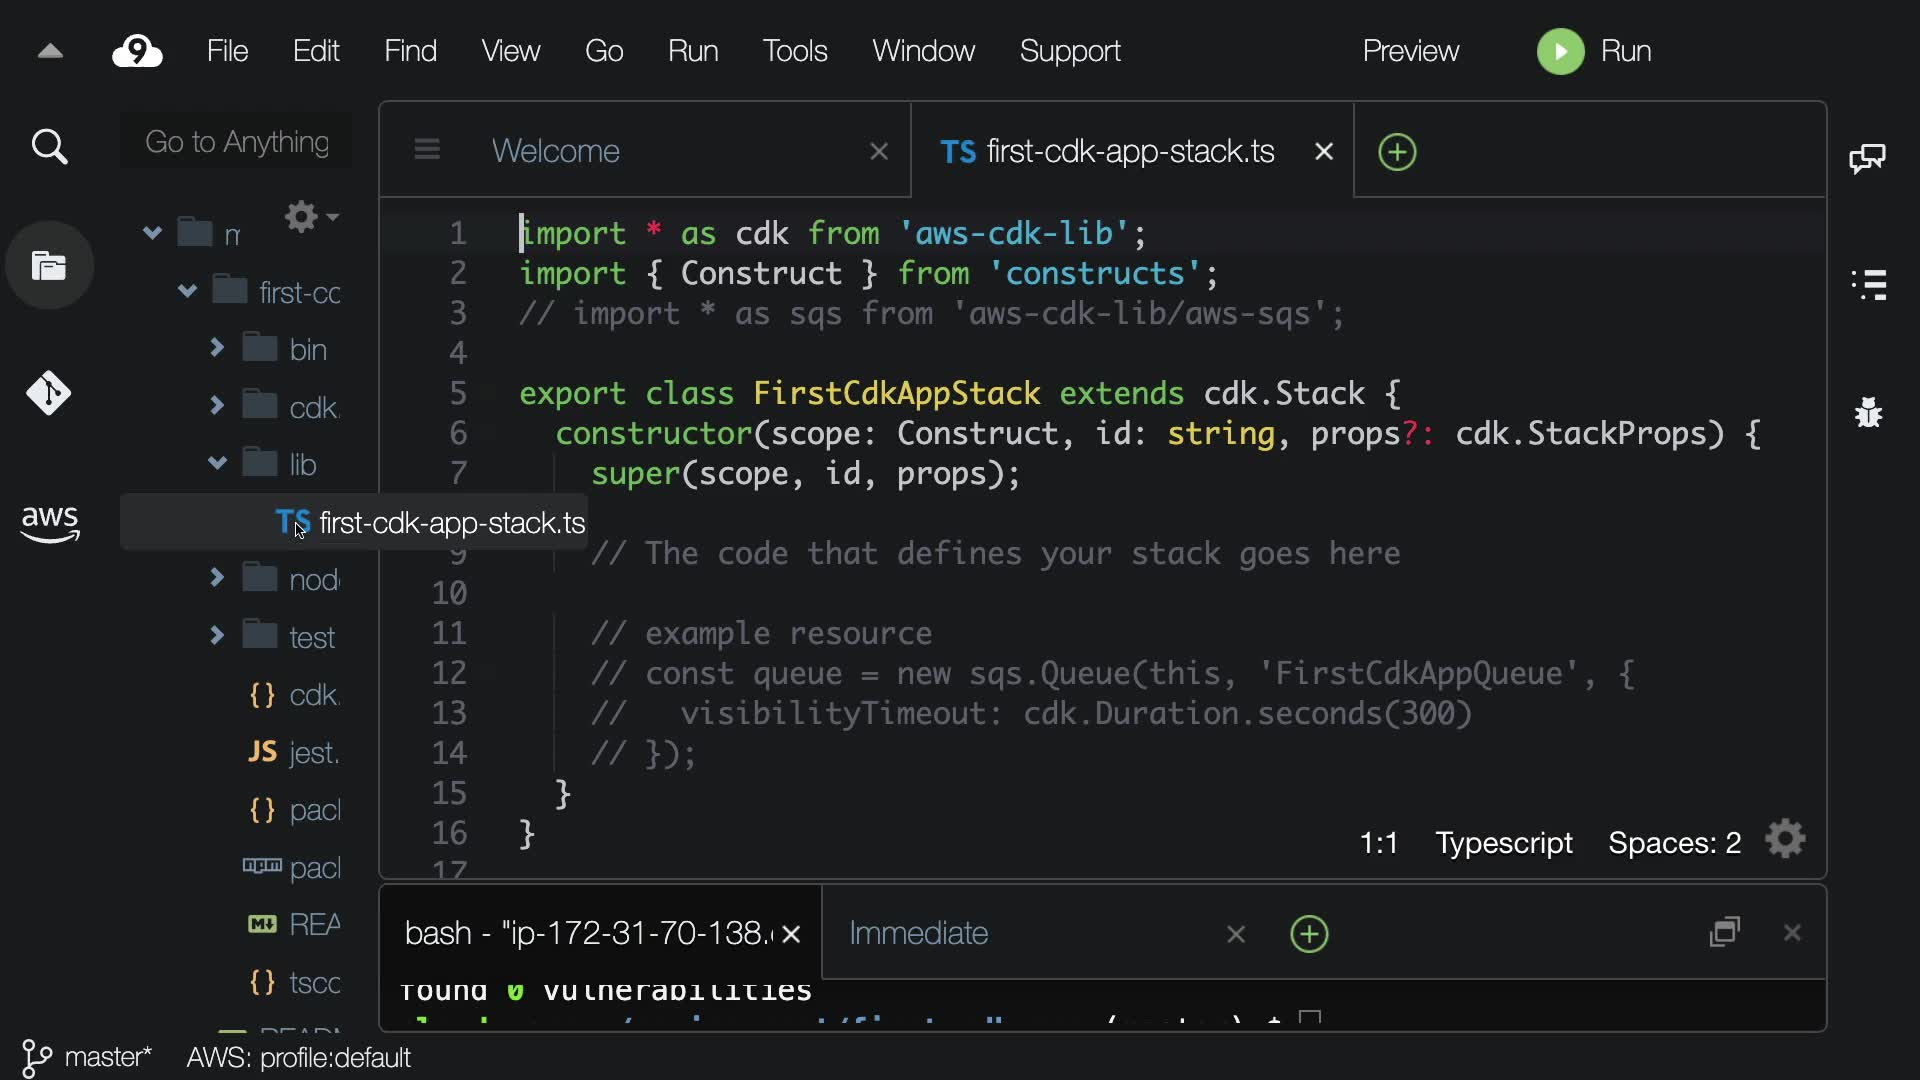Click the Go to Anything field
The width and height of the screenshot is (1920, 1080).
[x=236, y=142]
